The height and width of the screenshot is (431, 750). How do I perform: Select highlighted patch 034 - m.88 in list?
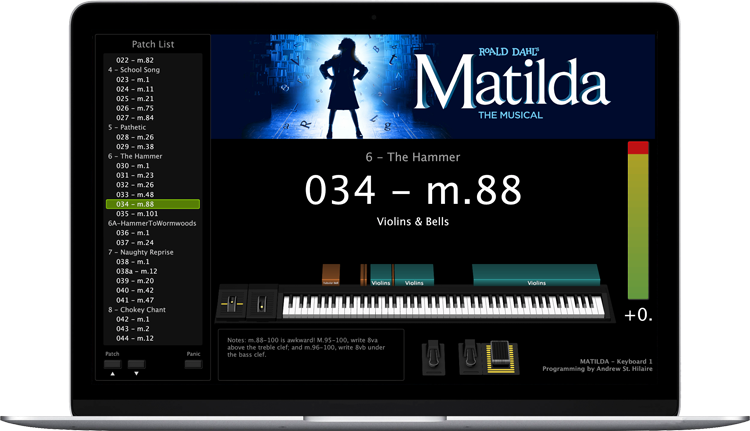point(153,204)
